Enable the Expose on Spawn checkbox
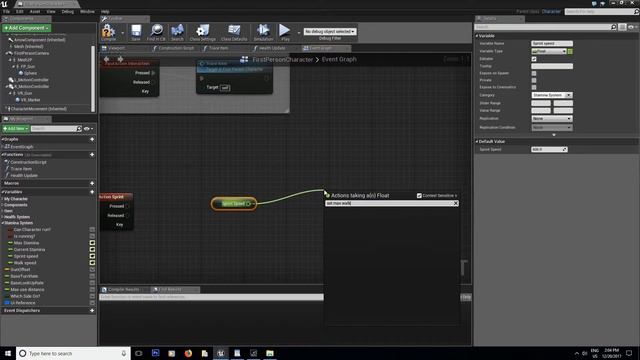 pyautogui.click(x=534, y=73)
